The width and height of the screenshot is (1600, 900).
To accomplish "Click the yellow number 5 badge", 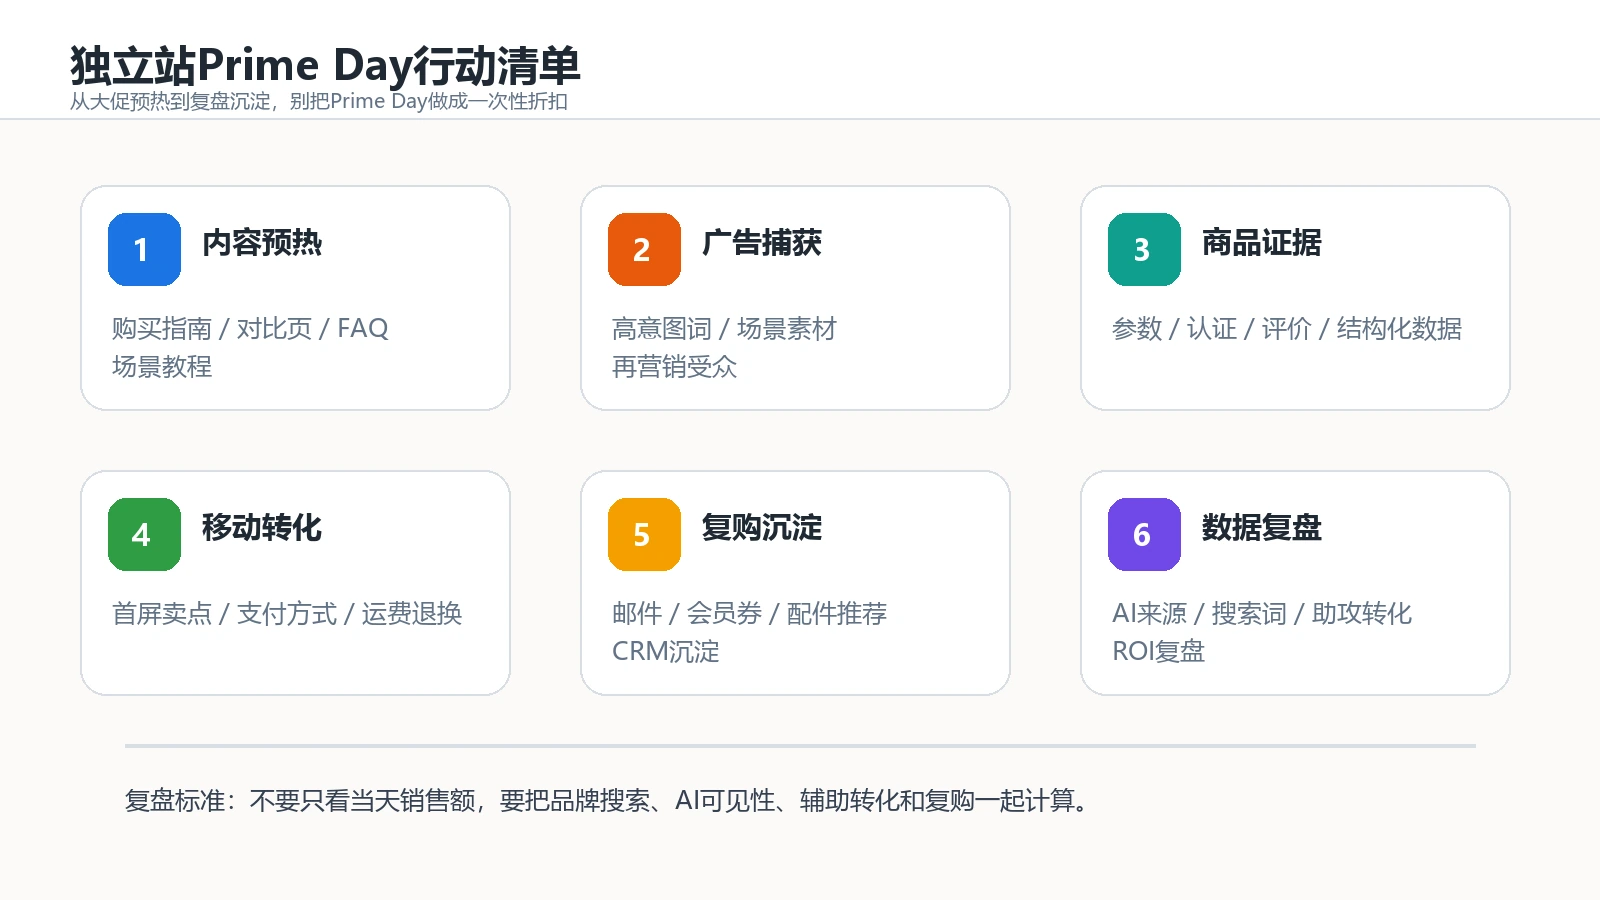I will pyautogui.click(x=644, y=534).
